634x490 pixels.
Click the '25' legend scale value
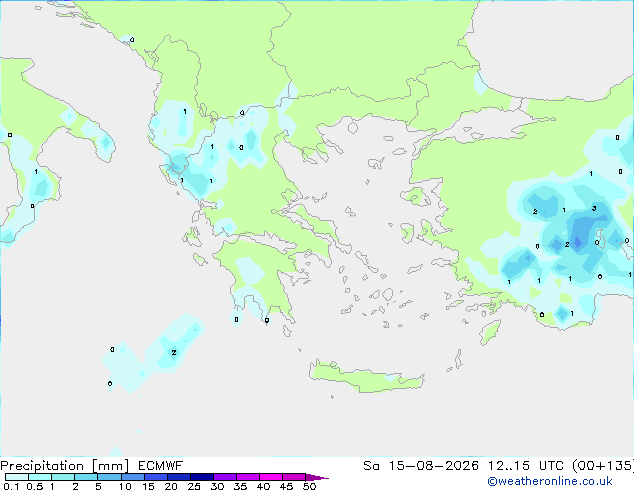[194, 486]
